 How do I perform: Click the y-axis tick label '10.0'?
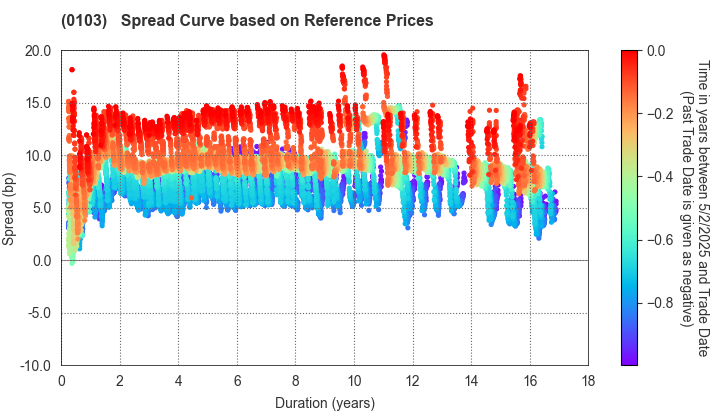pos(38,156)
